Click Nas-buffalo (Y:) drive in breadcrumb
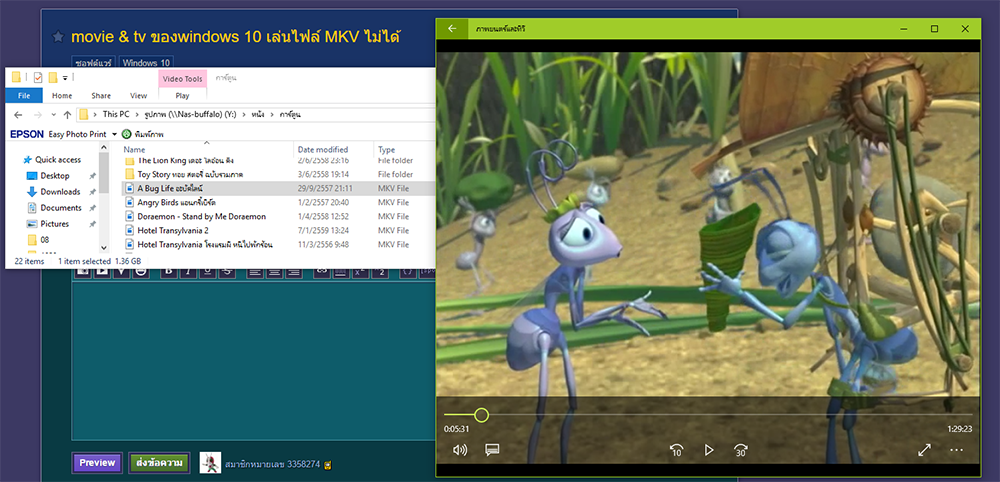The width and height of the screenshot is (1000, 482). [189, 115]
